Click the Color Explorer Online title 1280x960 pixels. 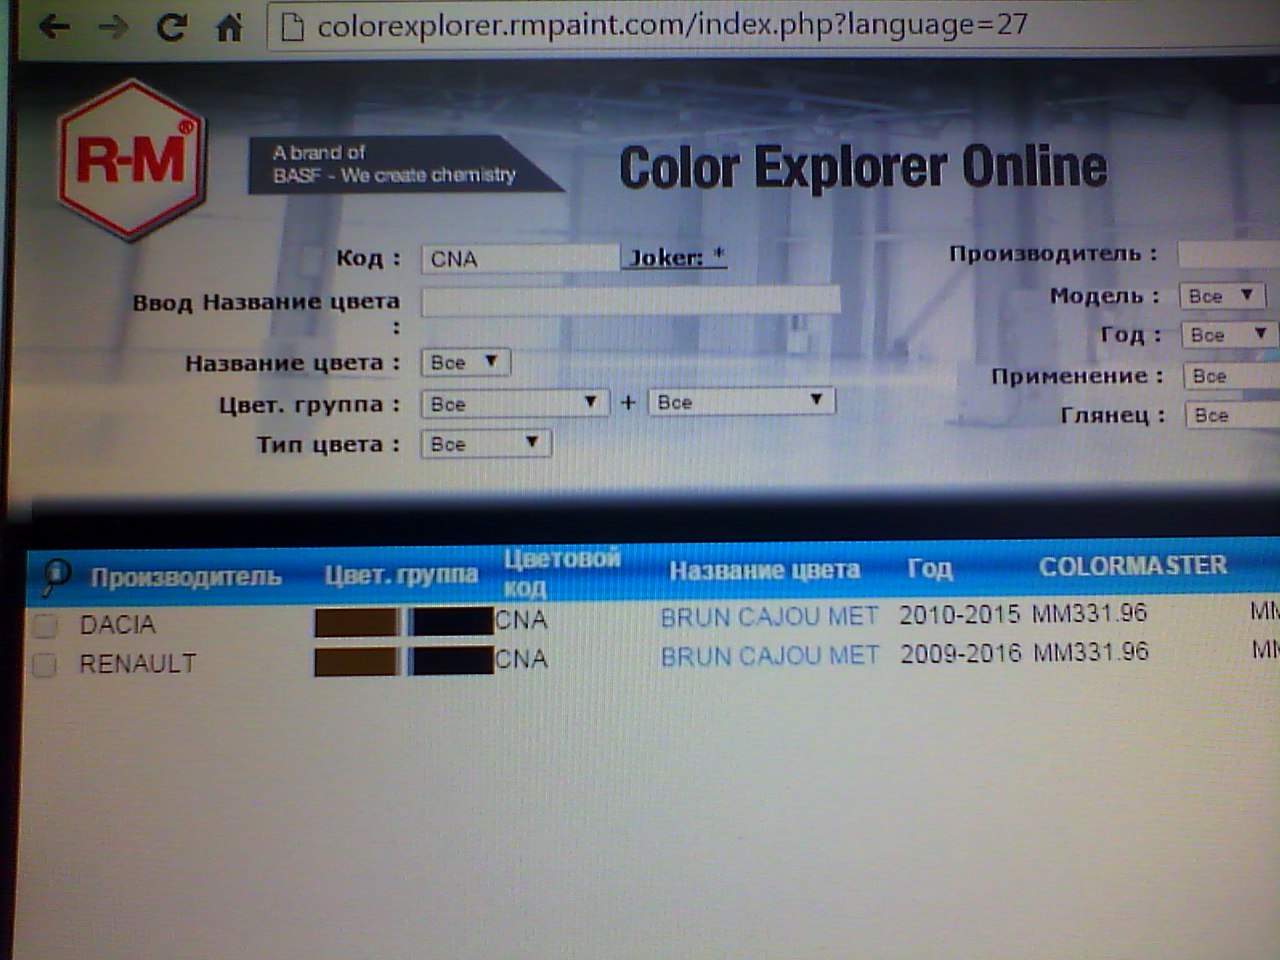tap(863, 167)
